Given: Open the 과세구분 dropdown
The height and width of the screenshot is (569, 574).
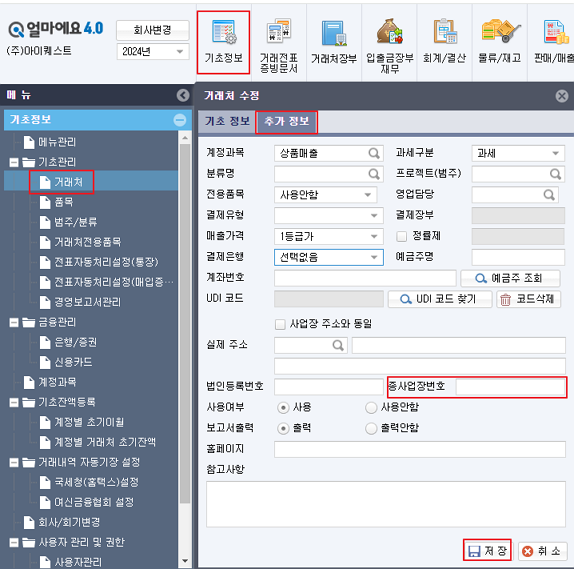Looking at the screenshot, I should [518, 153].
